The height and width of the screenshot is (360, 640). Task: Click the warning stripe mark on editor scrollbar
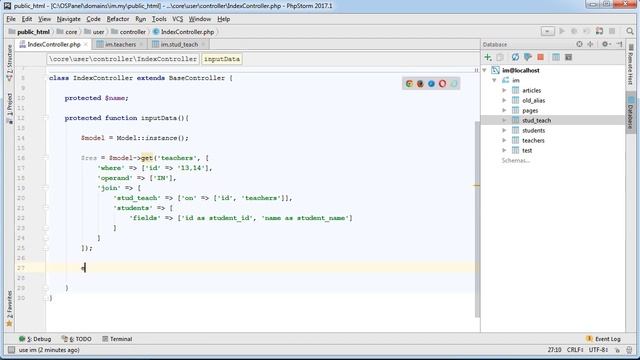pos(476,186)
